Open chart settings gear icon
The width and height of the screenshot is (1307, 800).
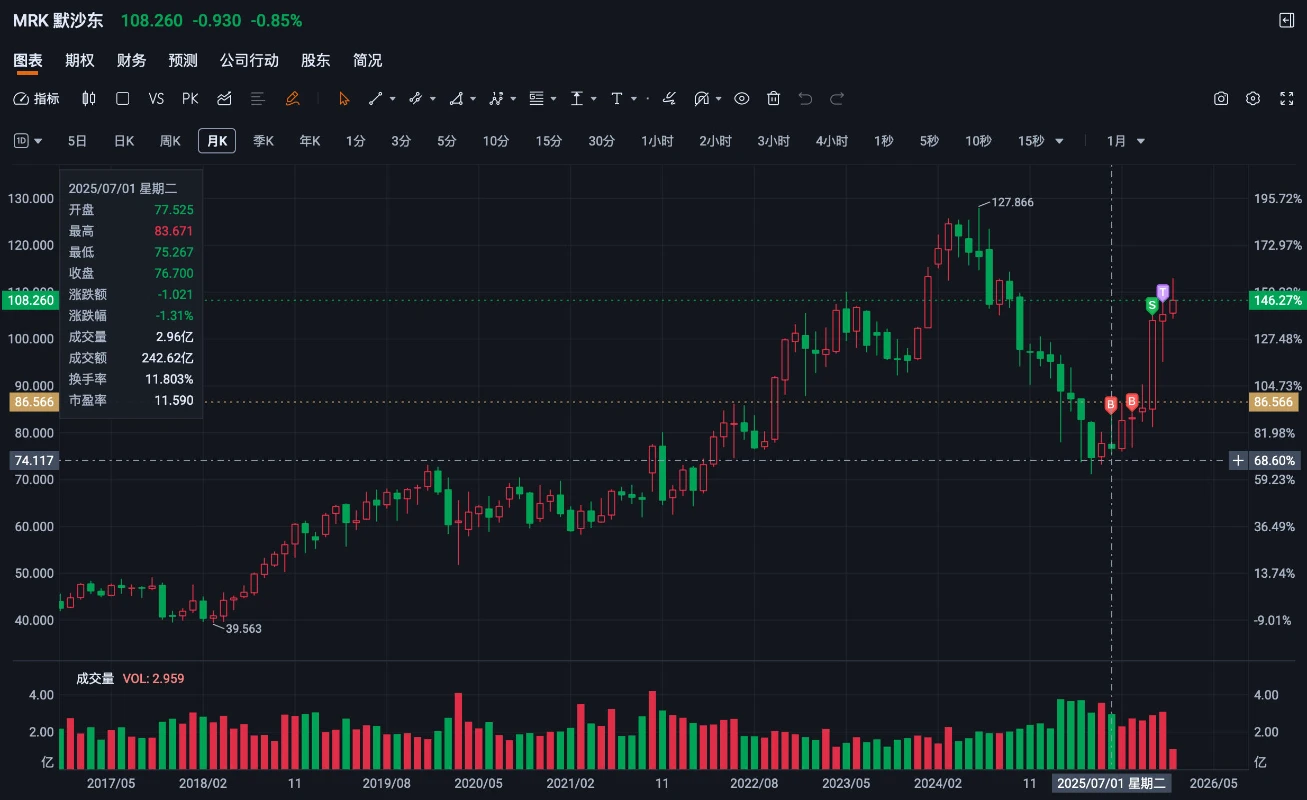click(1253, 99)
